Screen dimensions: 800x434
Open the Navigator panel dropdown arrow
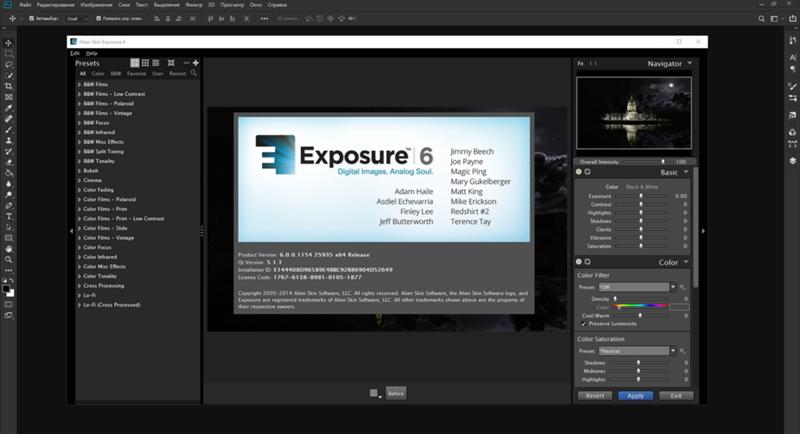(690, 63)
